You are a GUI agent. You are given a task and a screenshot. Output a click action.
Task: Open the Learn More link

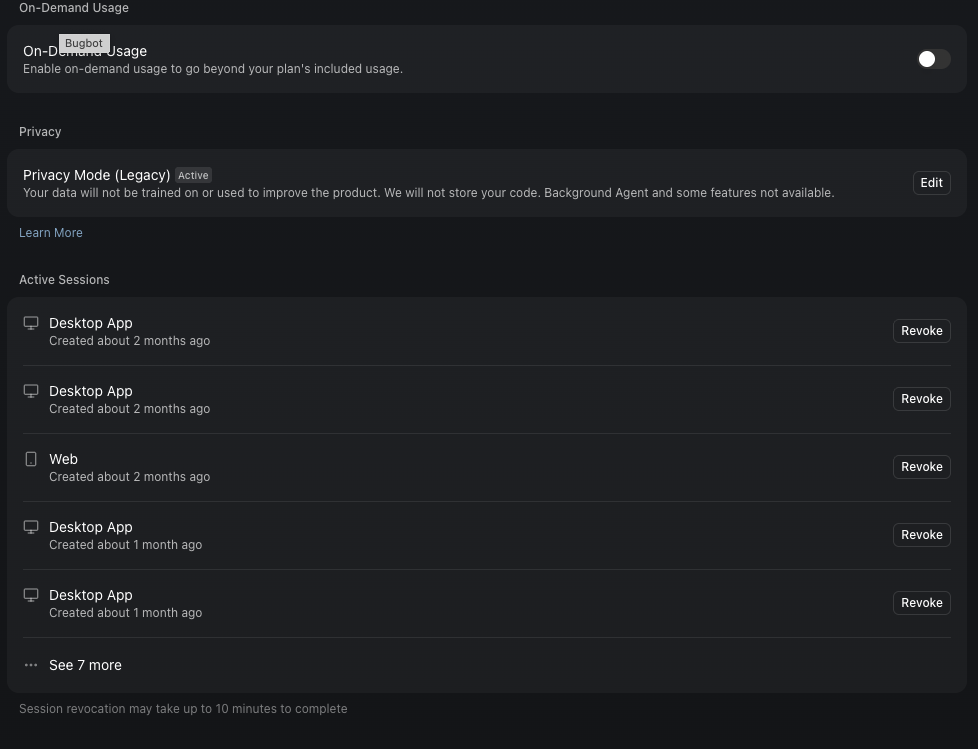coord(51,232)
